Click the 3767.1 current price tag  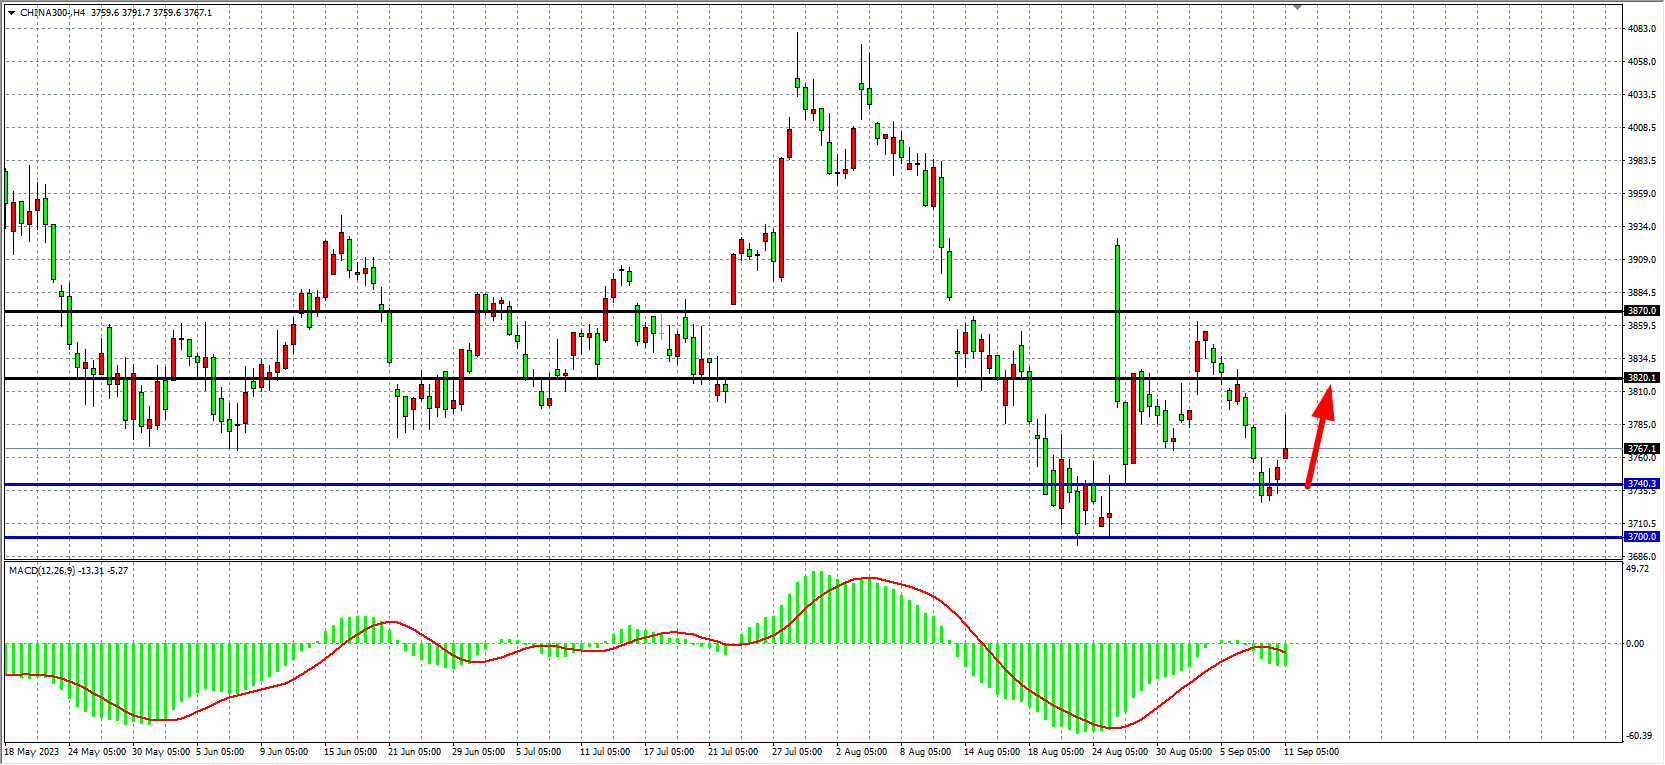pyautogui.click(x=1642, y=449)
